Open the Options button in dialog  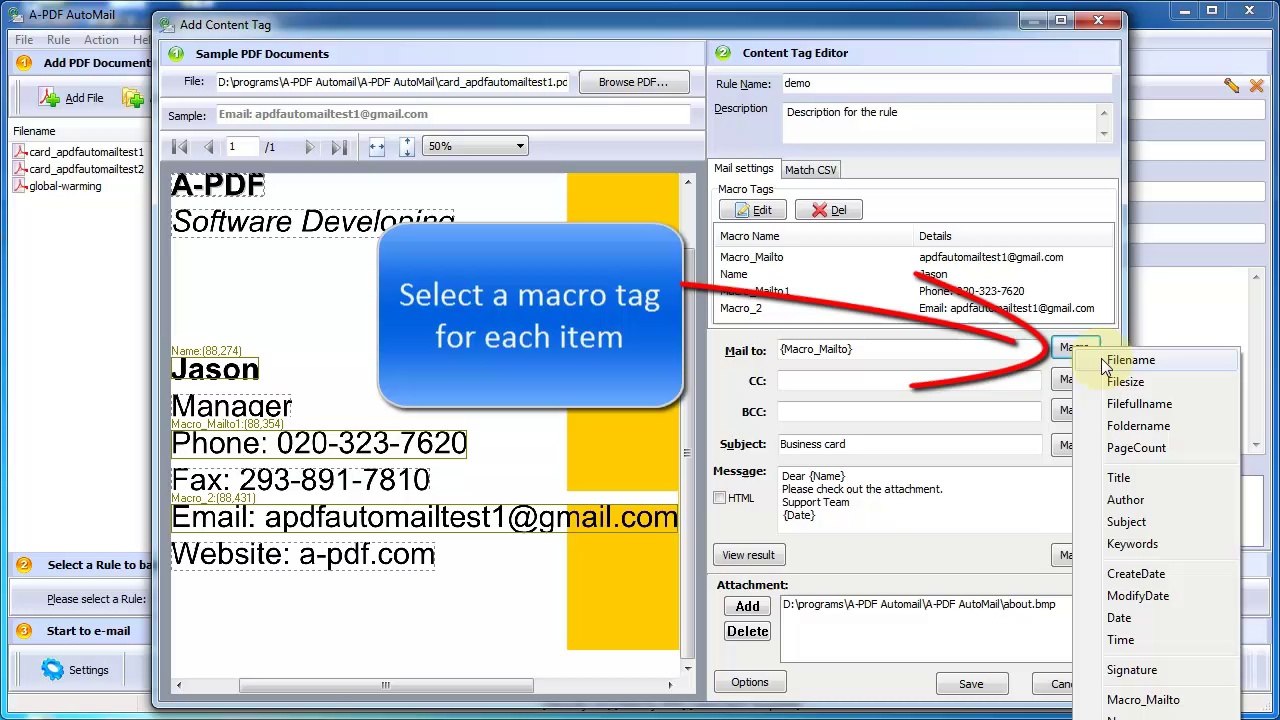point(749,682)
